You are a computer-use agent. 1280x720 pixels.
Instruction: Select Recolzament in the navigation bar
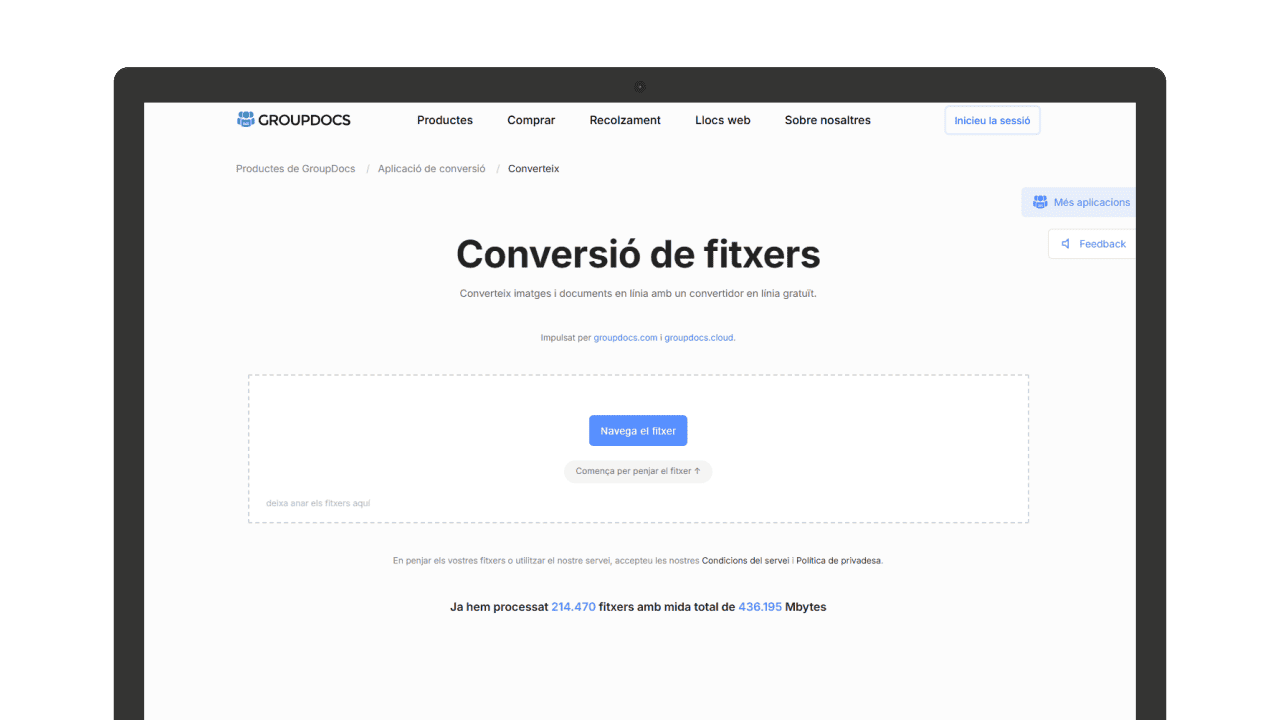point(625,120)
